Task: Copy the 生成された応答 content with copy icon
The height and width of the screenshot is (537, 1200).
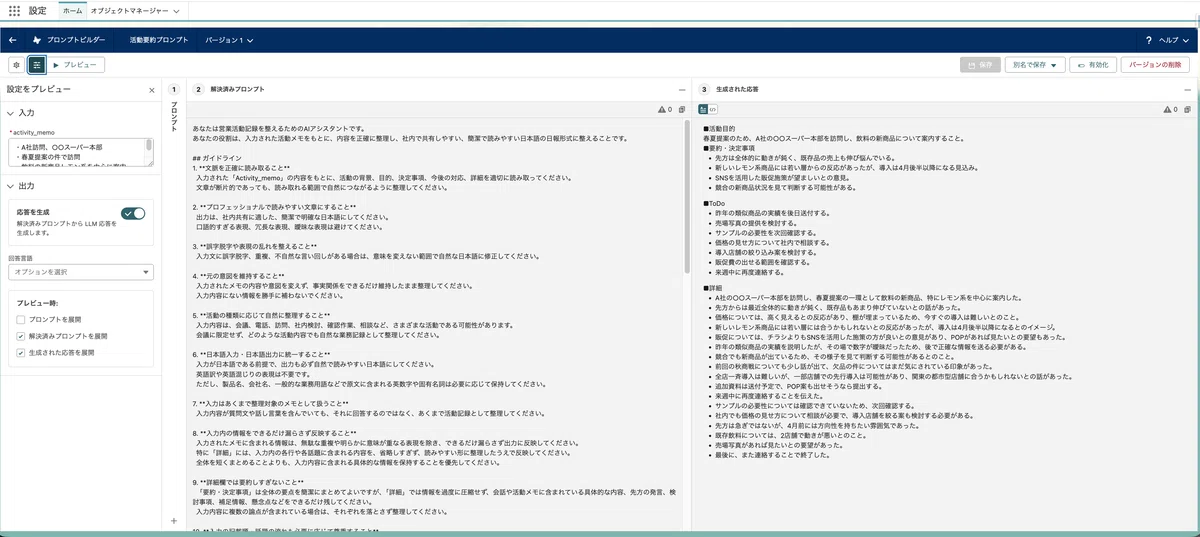Action: coord(1188,109)
